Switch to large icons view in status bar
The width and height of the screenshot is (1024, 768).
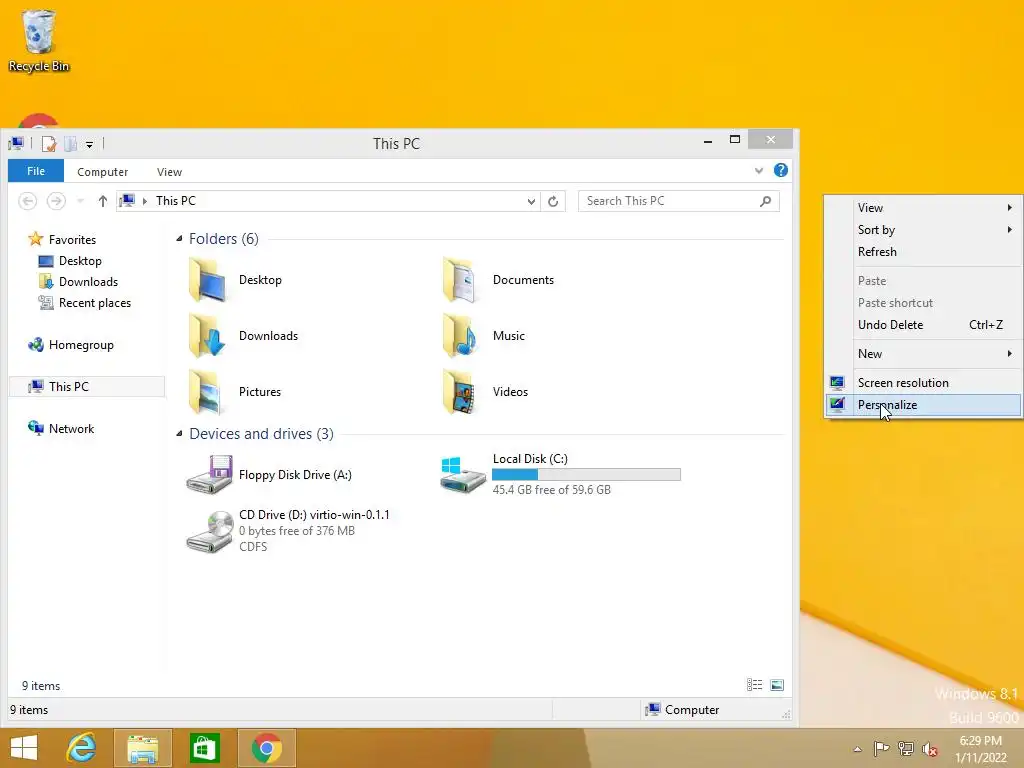coord(776,684)
